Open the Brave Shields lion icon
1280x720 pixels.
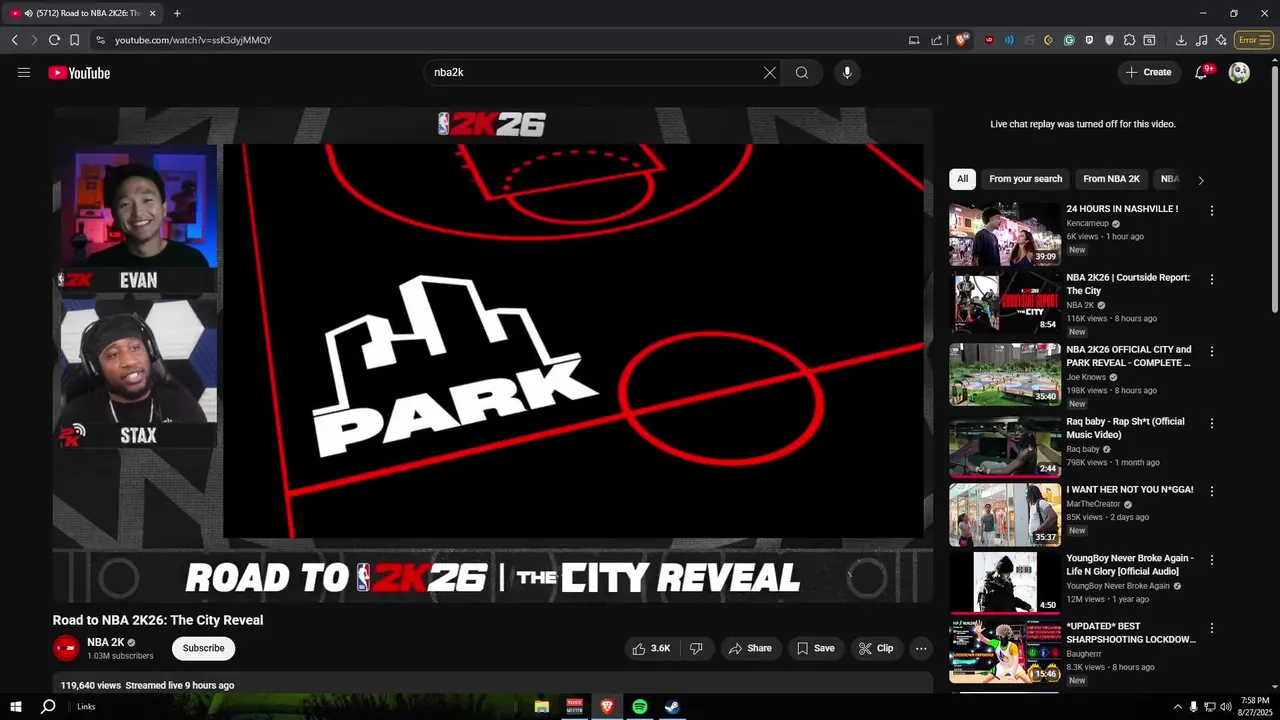[962, 40]
